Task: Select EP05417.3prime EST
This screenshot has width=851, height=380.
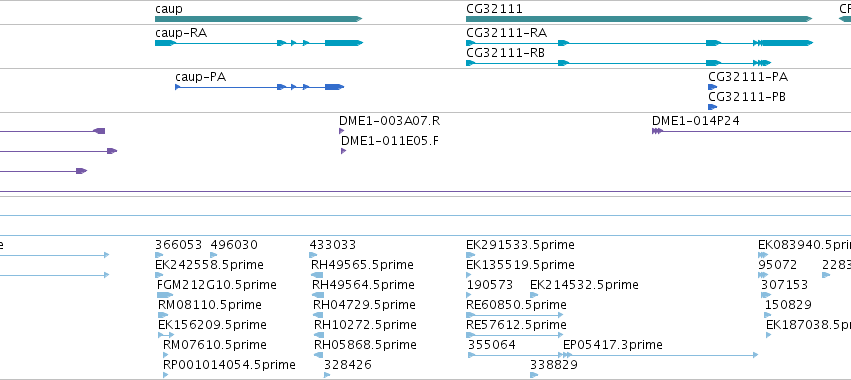Action: (613, 345)
